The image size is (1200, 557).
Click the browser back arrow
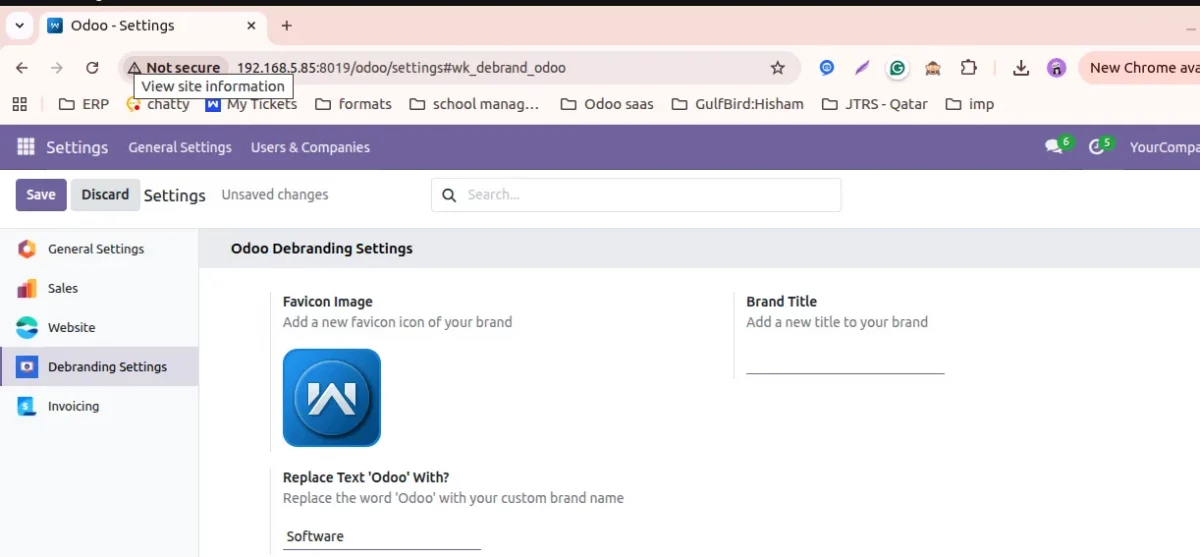point(22,68)
